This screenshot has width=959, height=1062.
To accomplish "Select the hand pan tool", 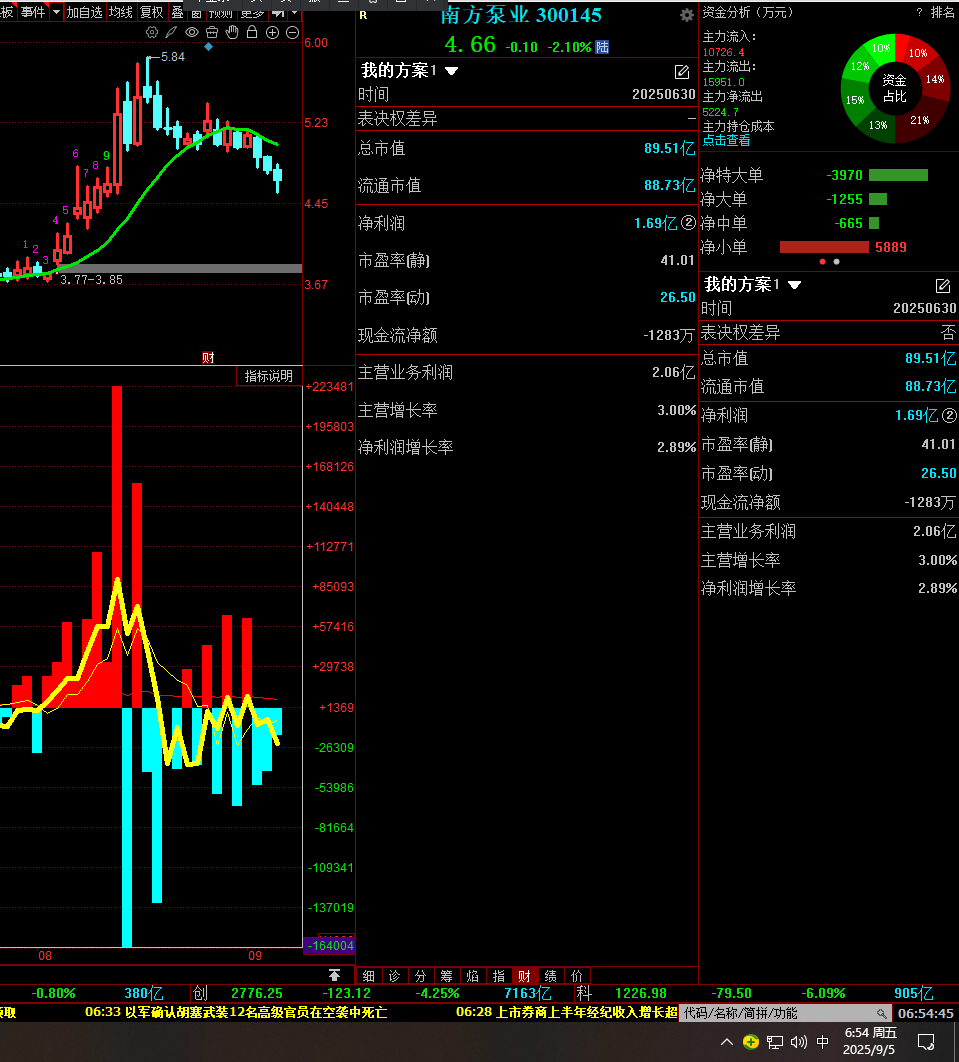I will pyautogui.click(x=232, y=32).
